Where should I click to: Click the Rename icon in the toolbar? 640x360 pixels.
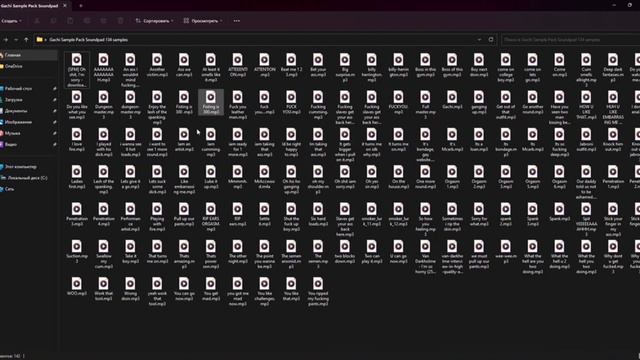point(87,21)
